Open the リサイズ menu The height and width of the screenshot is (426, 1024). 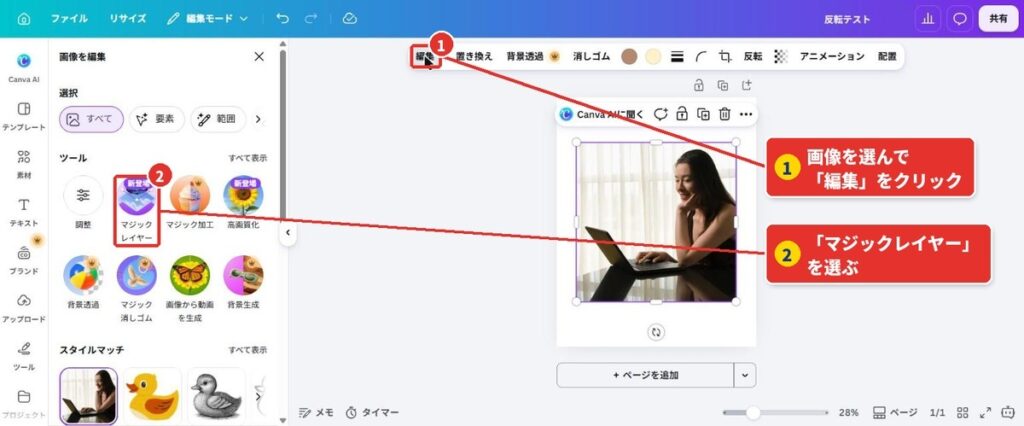127,19
